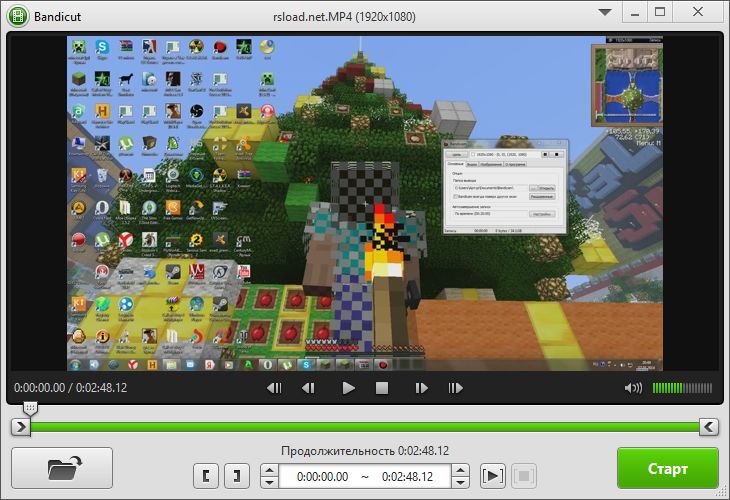Click the video preview frame
Screen dimensions: 730x500
tap(365, 204)
